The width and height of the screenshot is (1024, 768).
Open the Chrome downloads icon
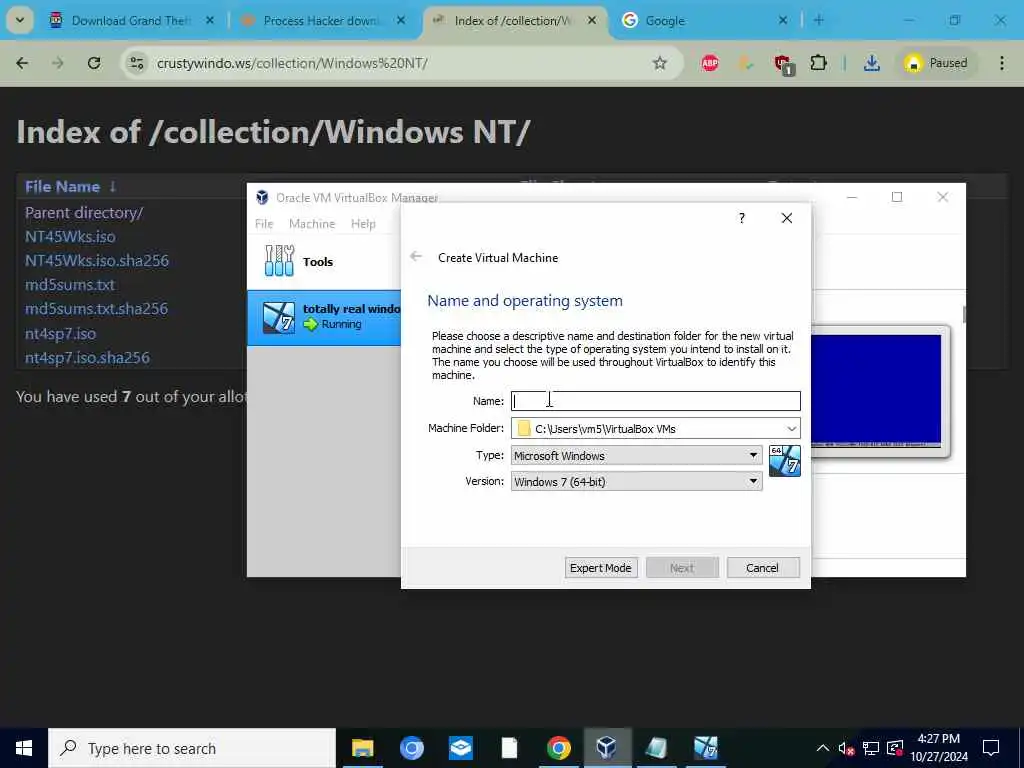[871, 63]
